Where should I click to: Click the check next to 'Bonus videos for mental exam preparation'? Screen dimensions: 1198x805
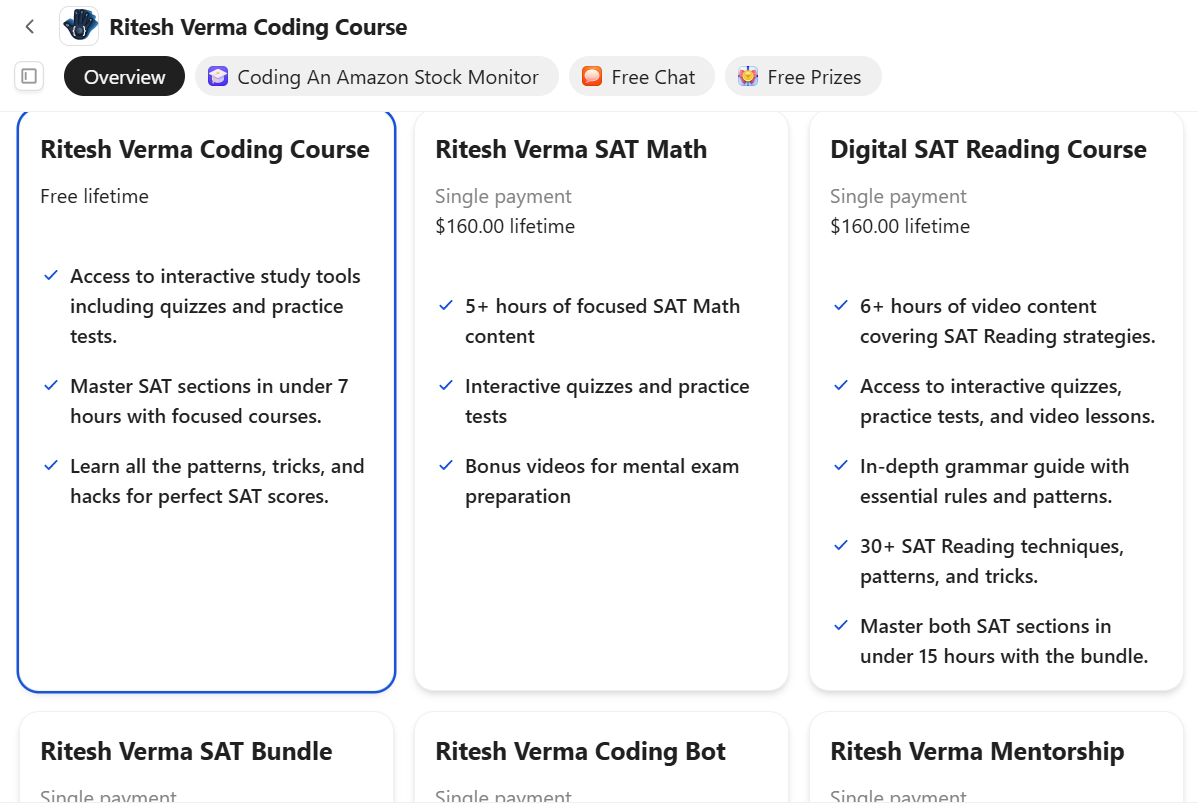point(446,466)
